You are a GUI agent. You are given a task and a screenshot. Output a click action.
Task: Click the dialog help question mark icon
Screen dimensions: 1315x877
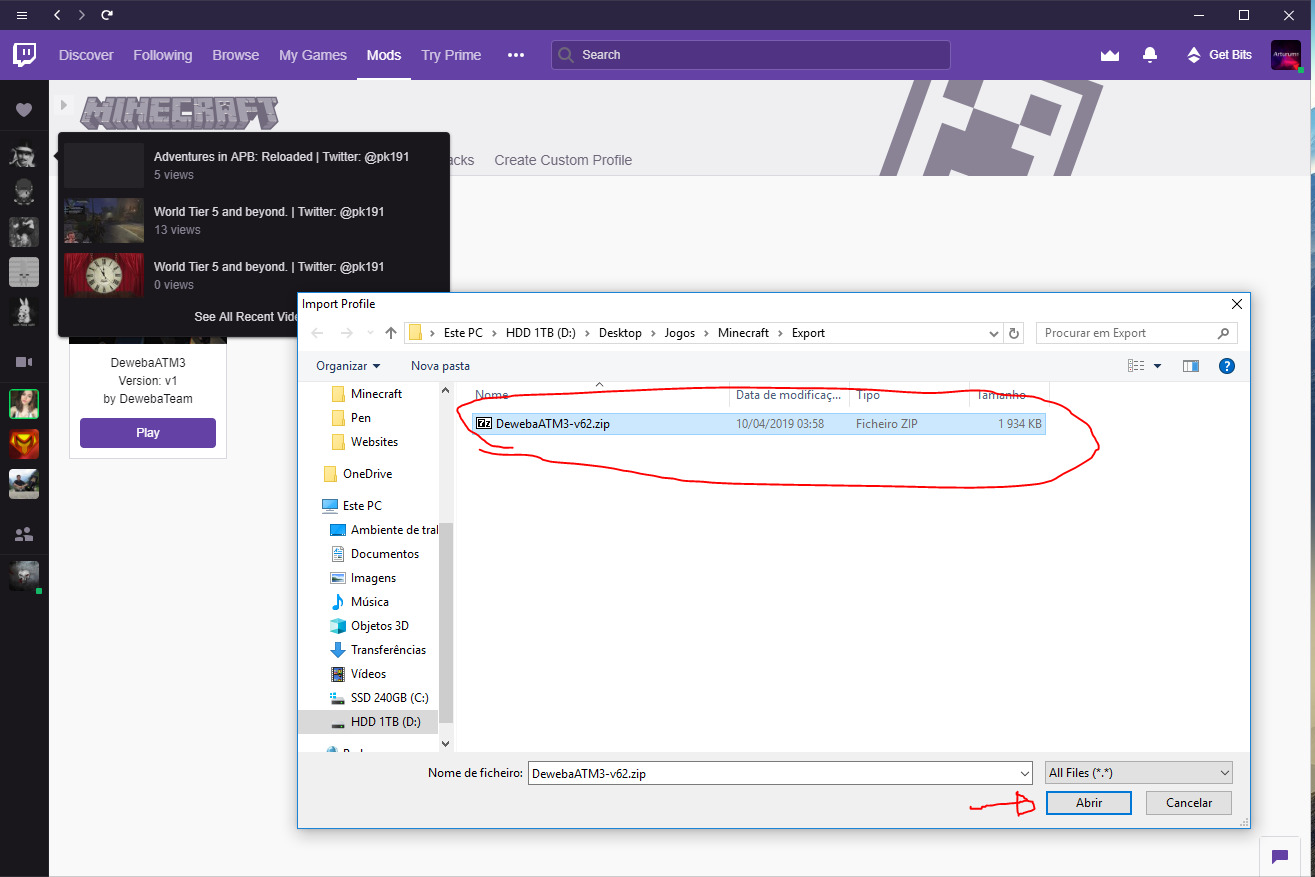click(x=1227, y=366)
